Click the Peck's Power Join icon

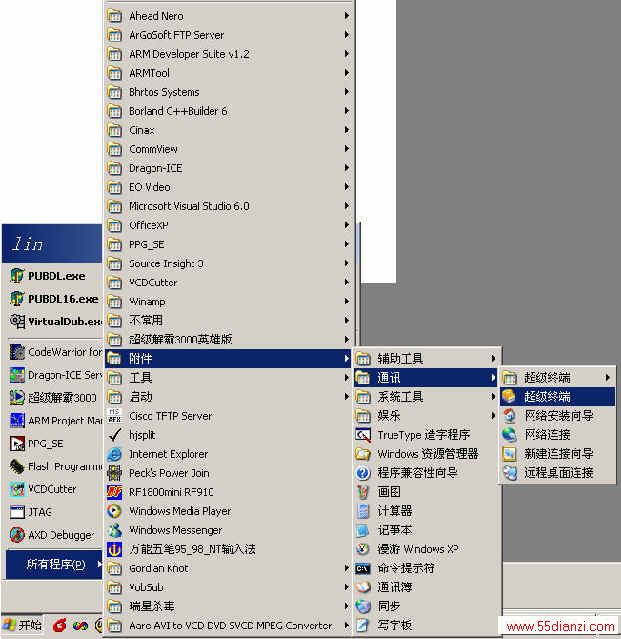(115, 473)
